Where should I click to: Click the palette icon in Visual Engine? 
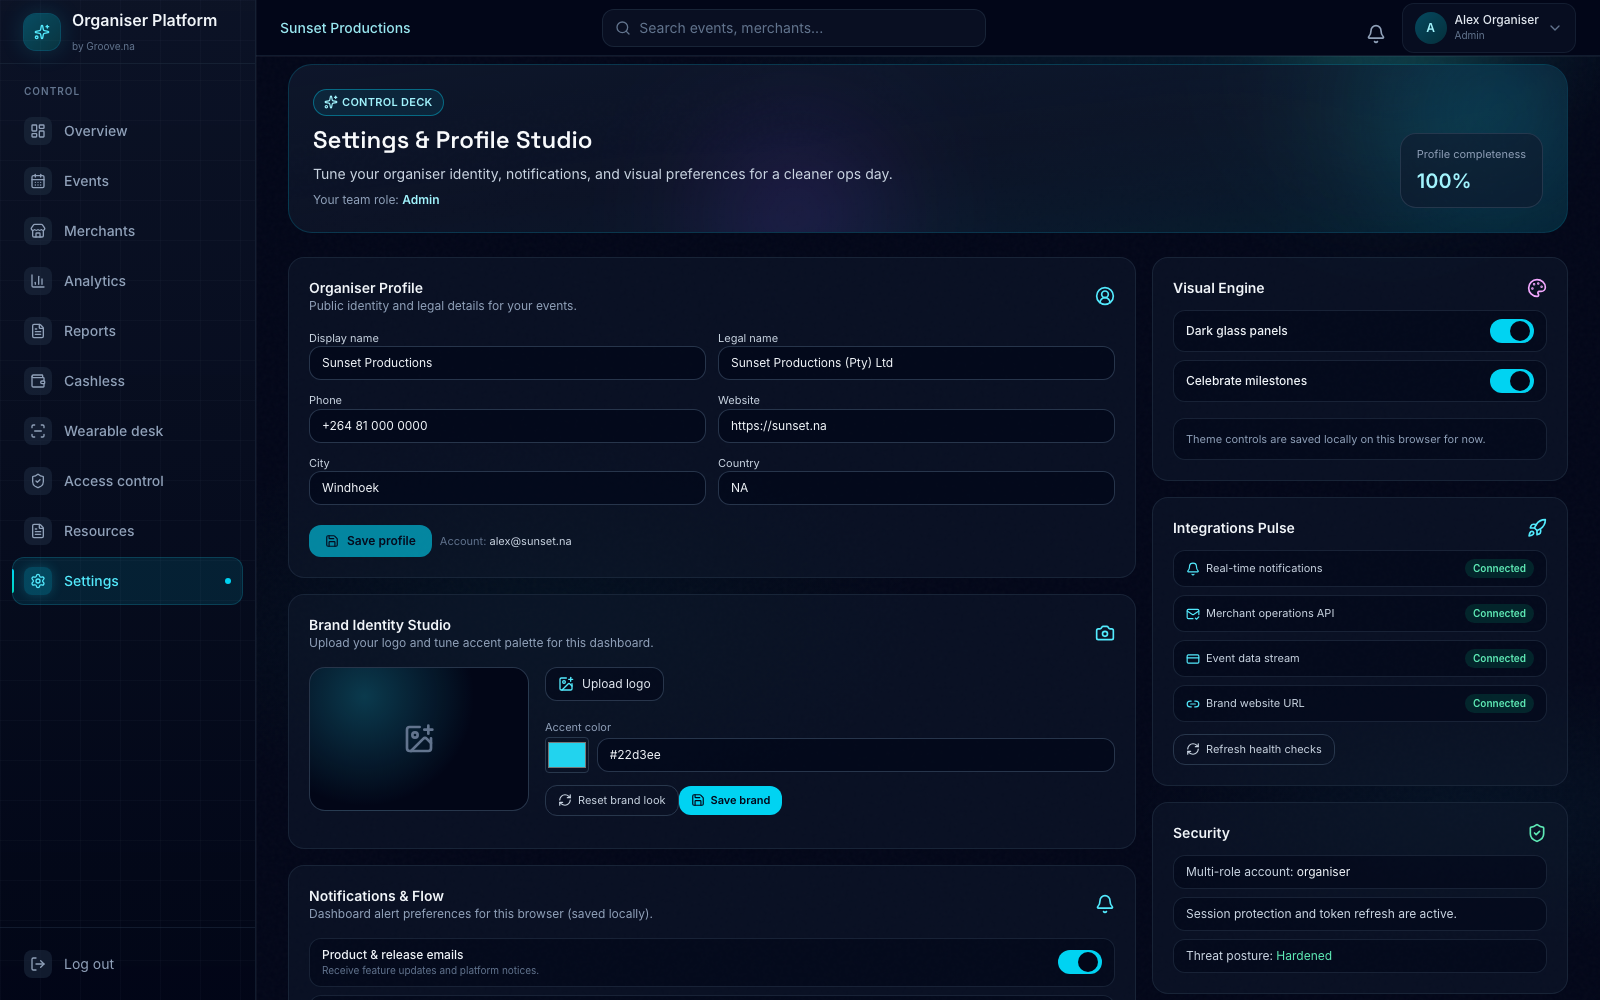point(1537,288)
